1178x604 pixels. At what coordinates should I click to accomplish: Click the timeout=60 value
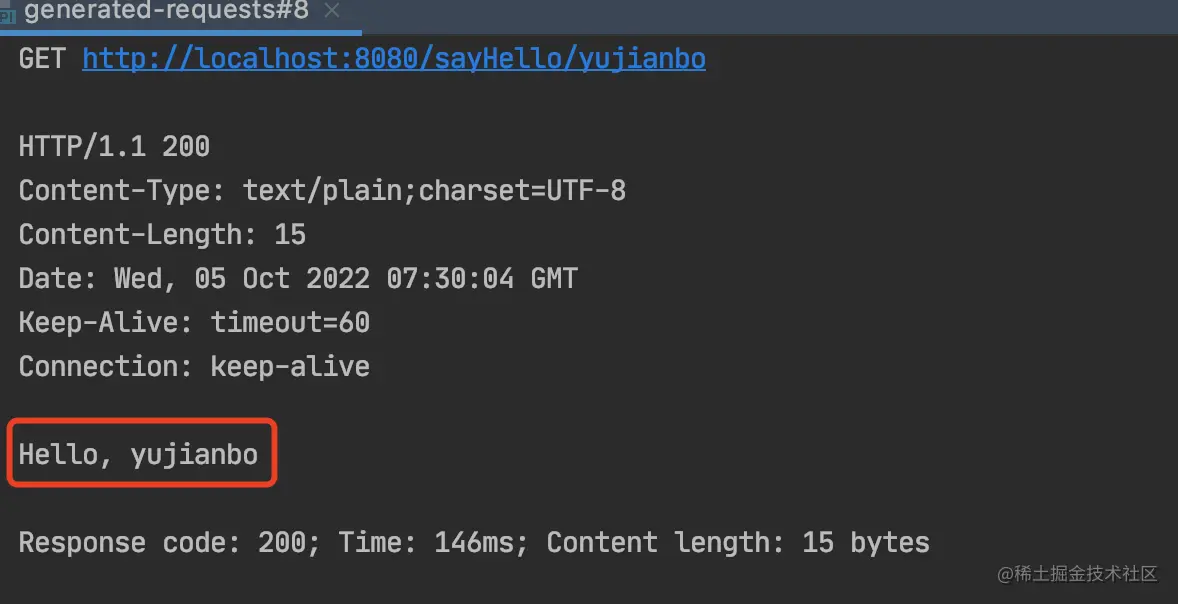[290, 322]
